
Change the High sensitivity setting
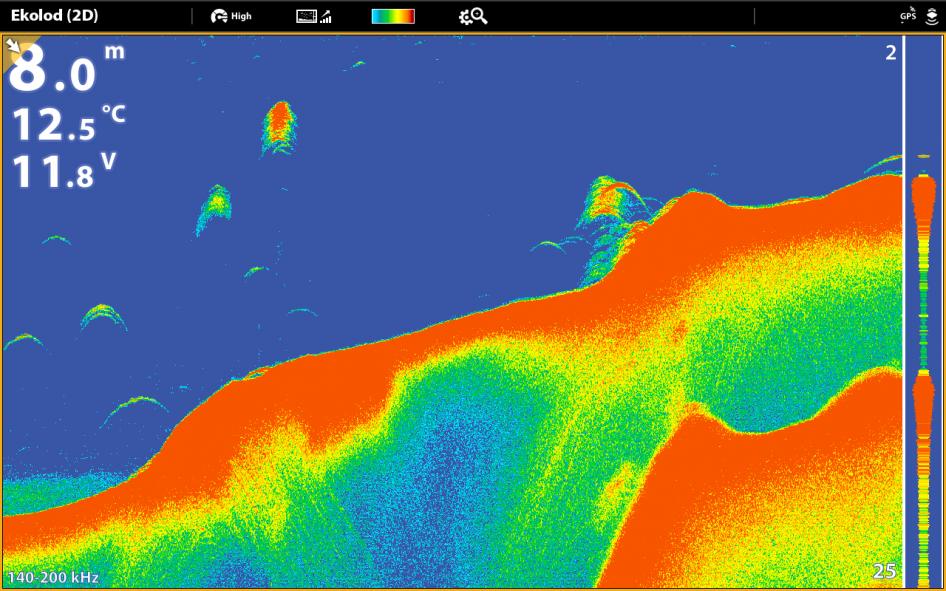point(241,16)
